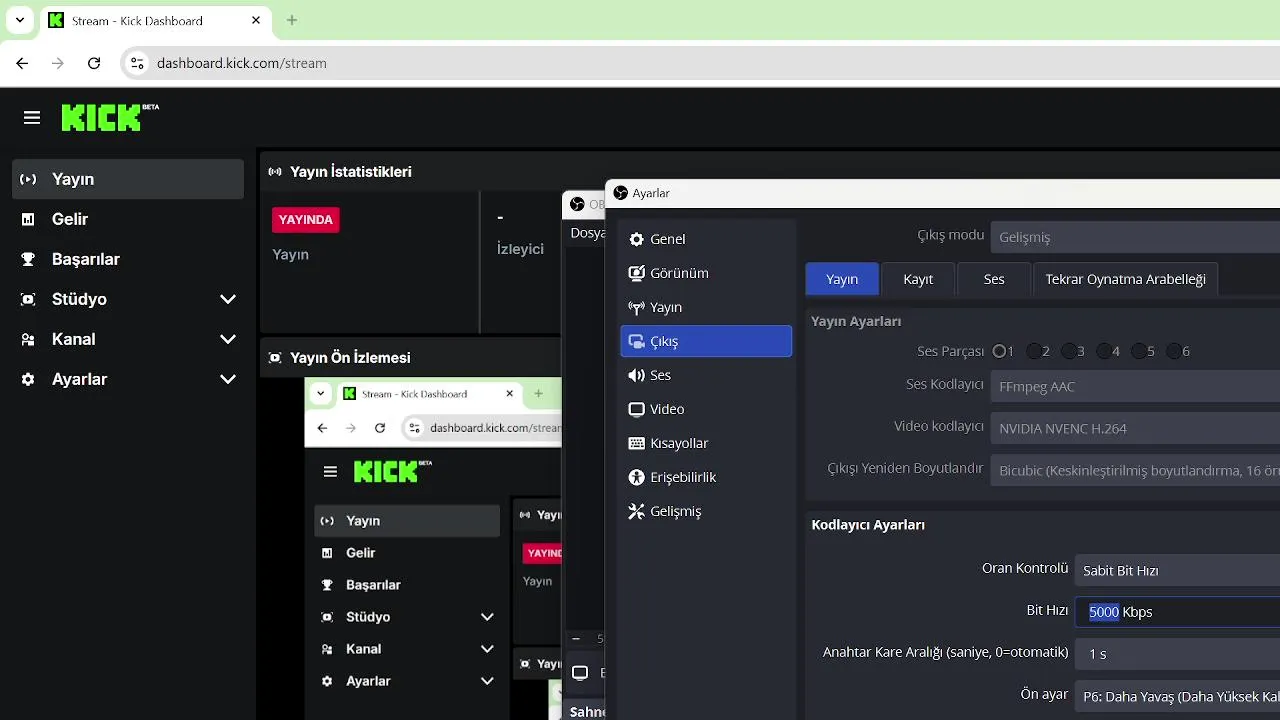Click the browser back arrow
The width and height of the screenshot is (1280, 720).
(22, 63)
